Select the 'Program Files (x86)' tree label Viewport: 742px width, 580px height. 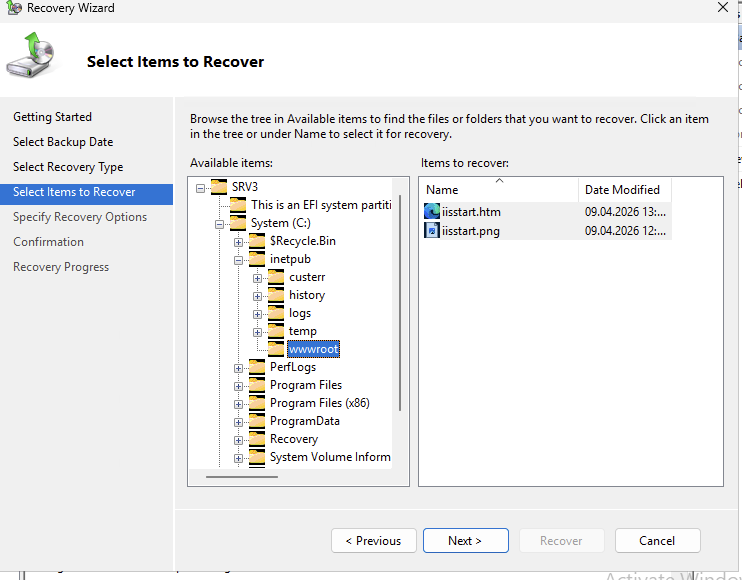coord(320,403)
